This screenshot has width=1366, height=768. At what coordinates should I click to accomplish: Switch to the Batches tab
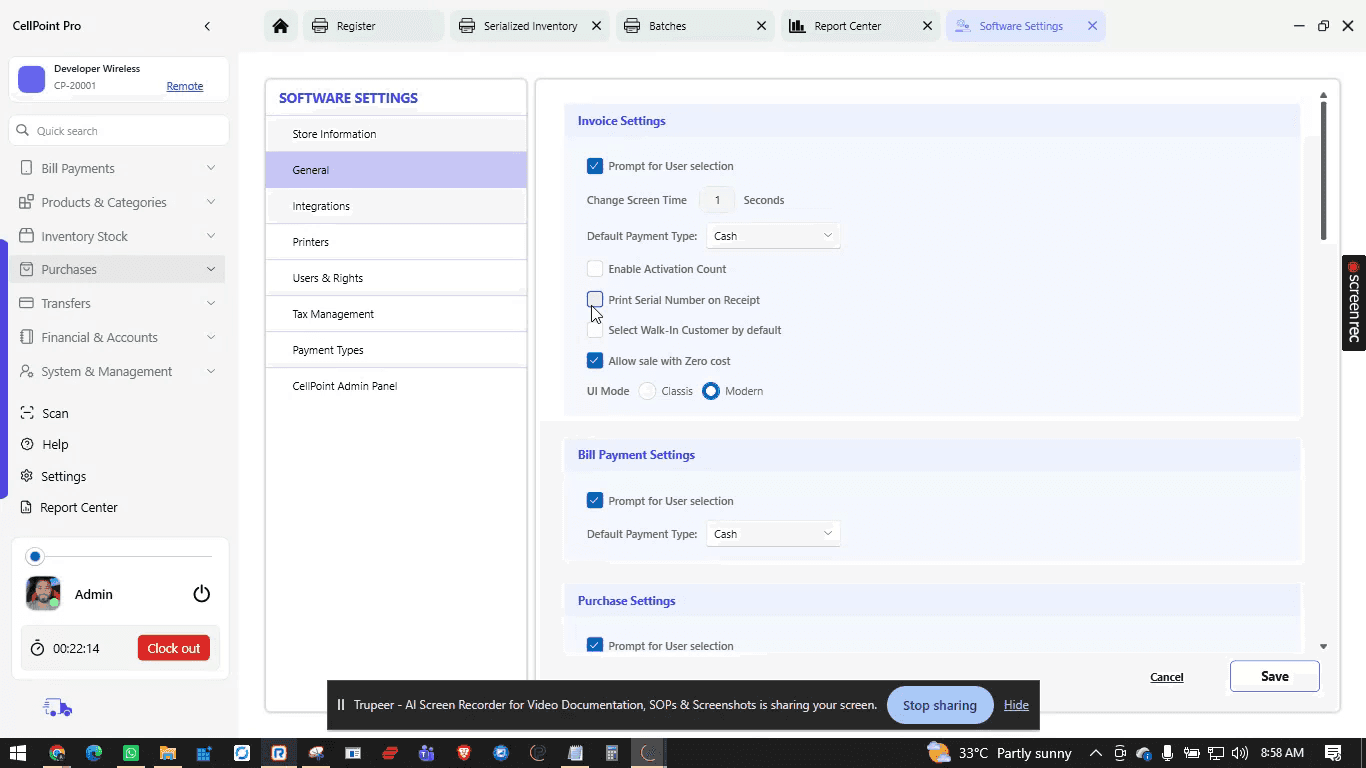(696, 26)
